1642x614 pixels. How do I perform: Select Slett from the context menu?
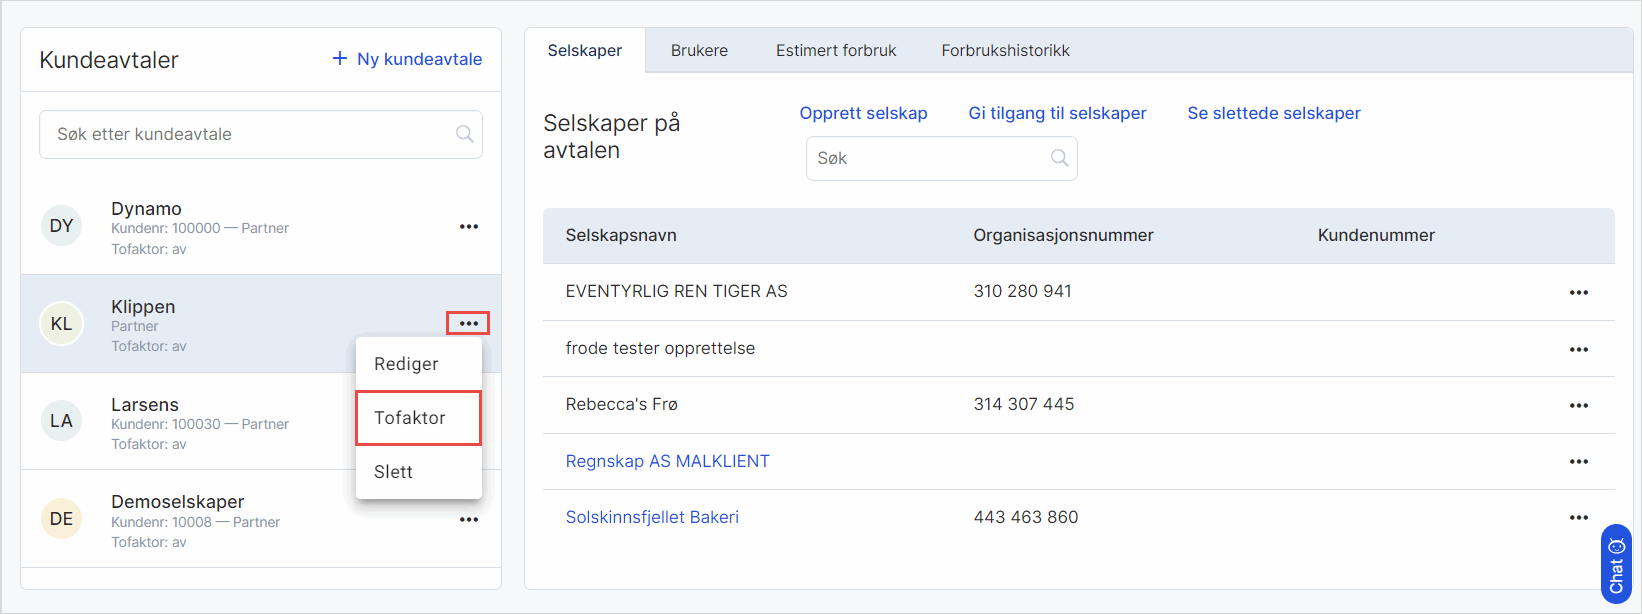[394, 472]
